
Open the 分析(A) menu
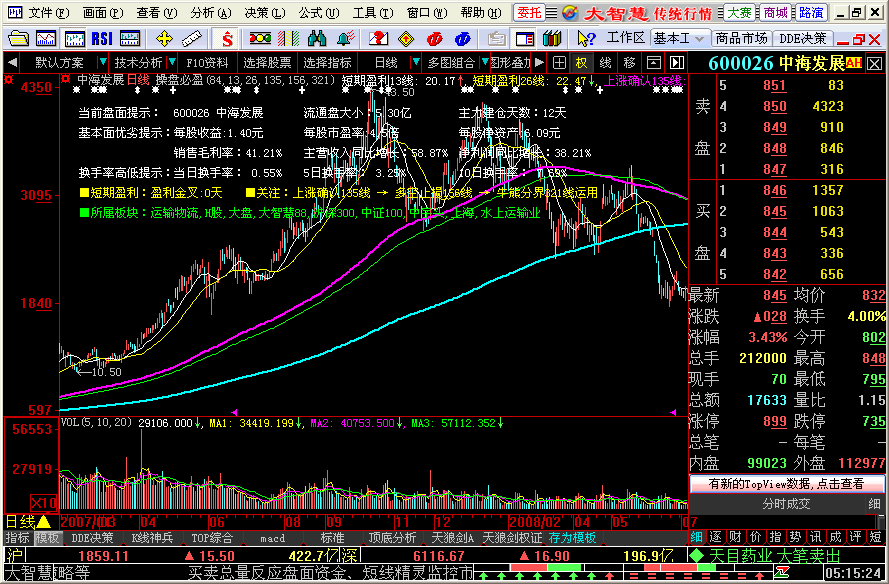coord(211,12)
